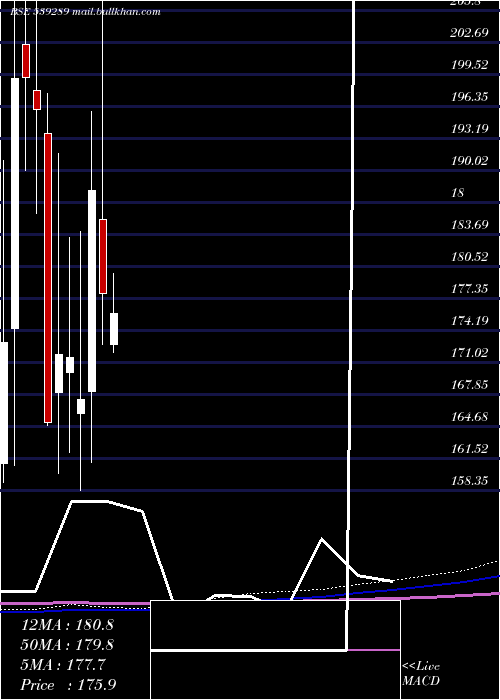Viewport: 500px width, 700px height.
Task: Click the tallest red candlestick body
Action: (x=48, y=278)
